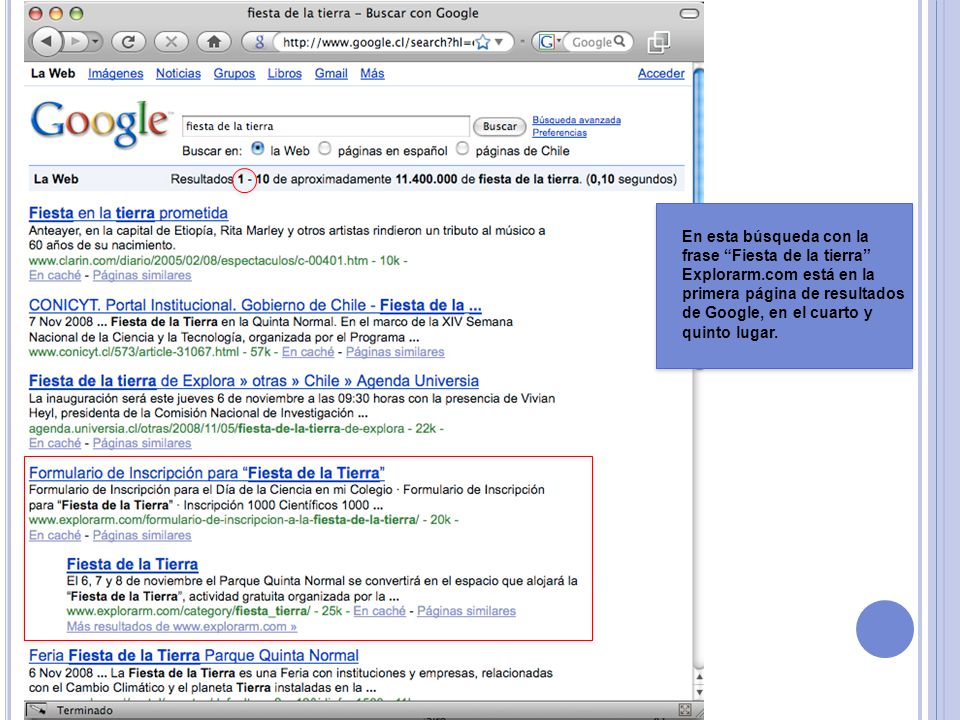This screenshot has width=960, height=720.
Task: Click the overlapping-windows icon in the toolbar
Action: pos(659,42)
